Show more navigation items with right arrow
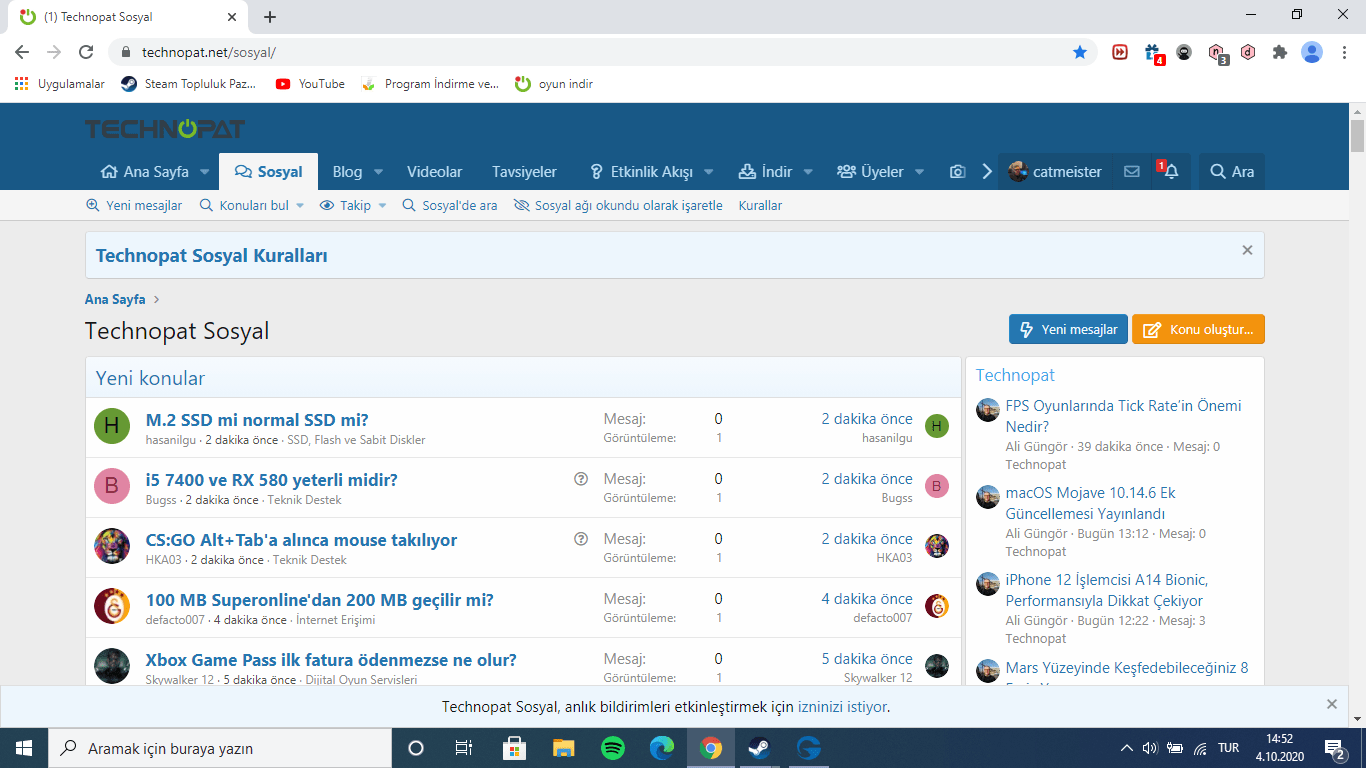1366x768 pixels. 987,172
